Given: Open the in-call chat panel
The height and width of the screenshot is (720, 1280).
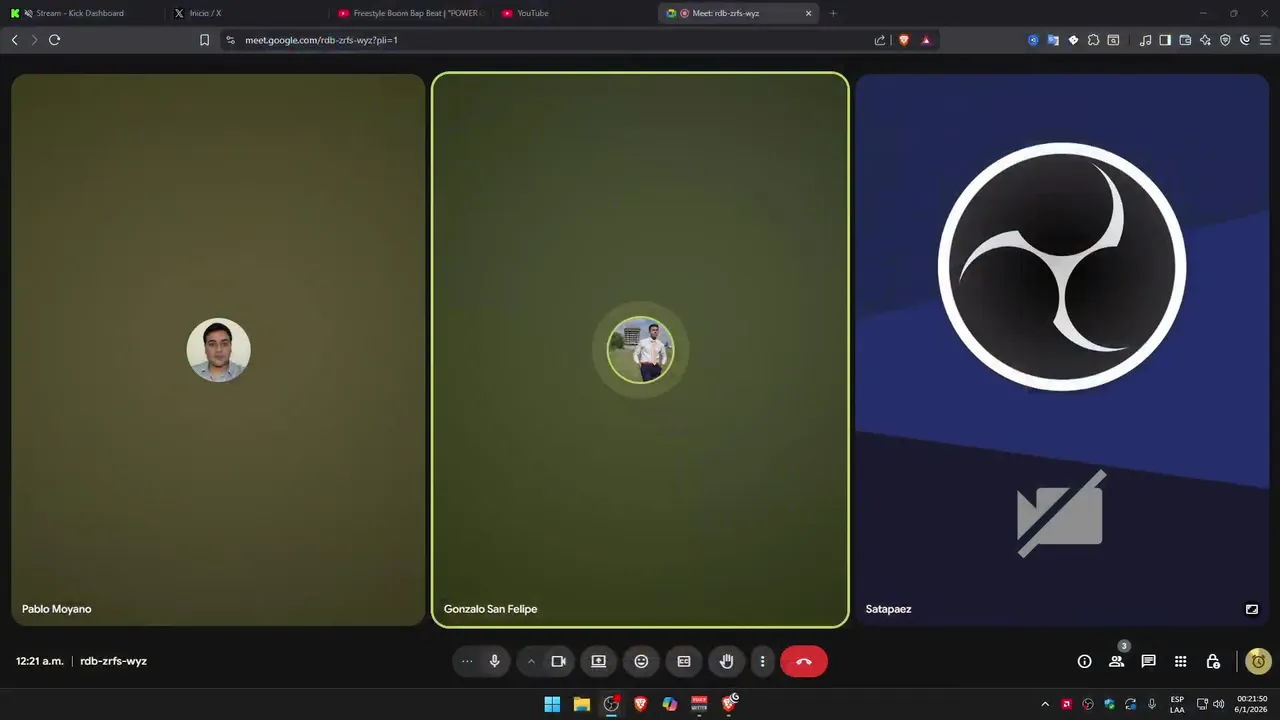Looking at the screenshot, I should point(1148,661).
